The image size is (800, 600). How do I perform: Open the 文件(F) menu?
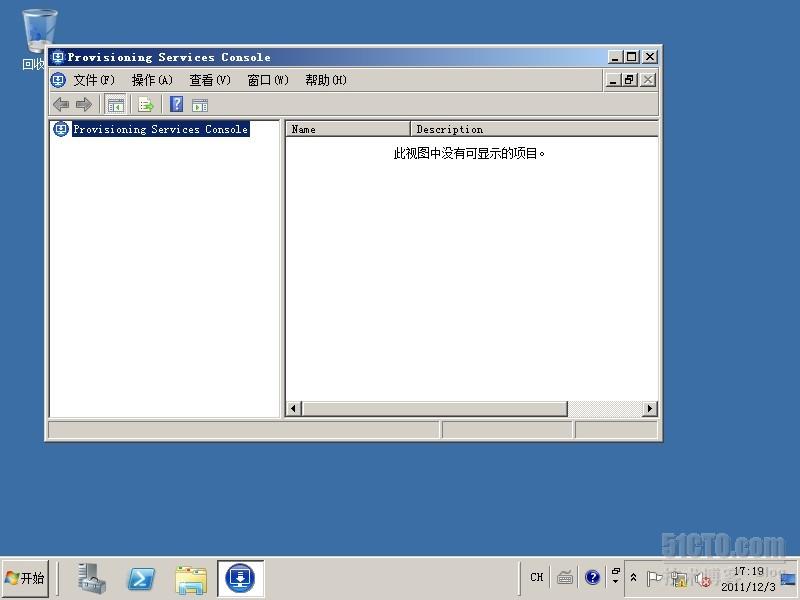coord(94,80)
